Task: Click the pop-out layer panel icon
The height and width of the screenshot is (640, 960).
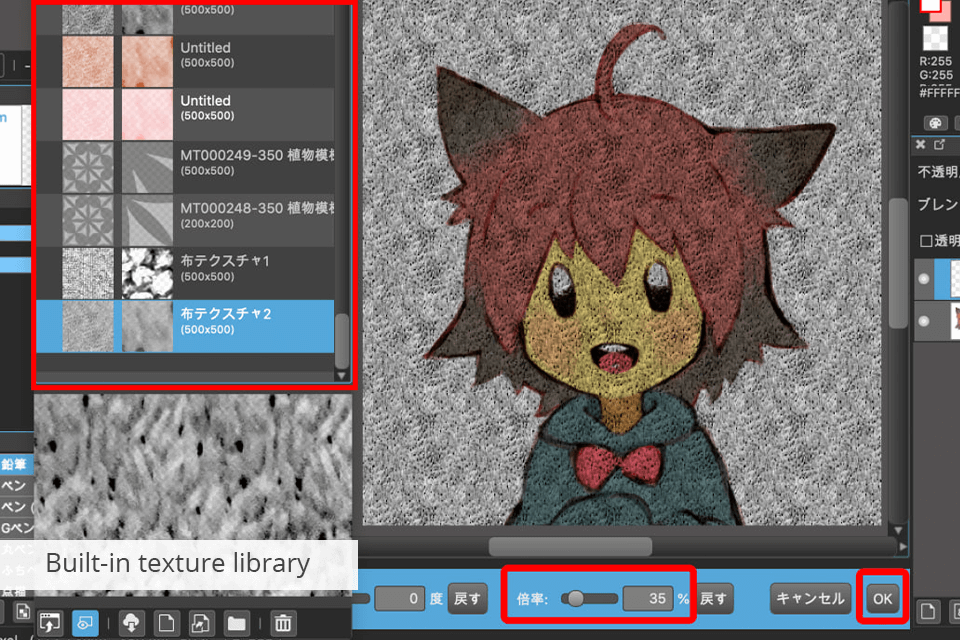Action: (x=939, y=145)
